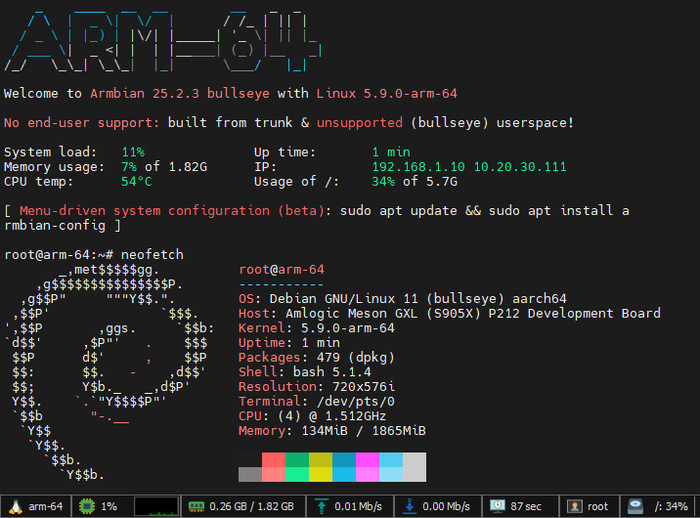Click the dark green swatch in top palette row
This screenshot has height=518, width=700.
[x=297, y=460]
